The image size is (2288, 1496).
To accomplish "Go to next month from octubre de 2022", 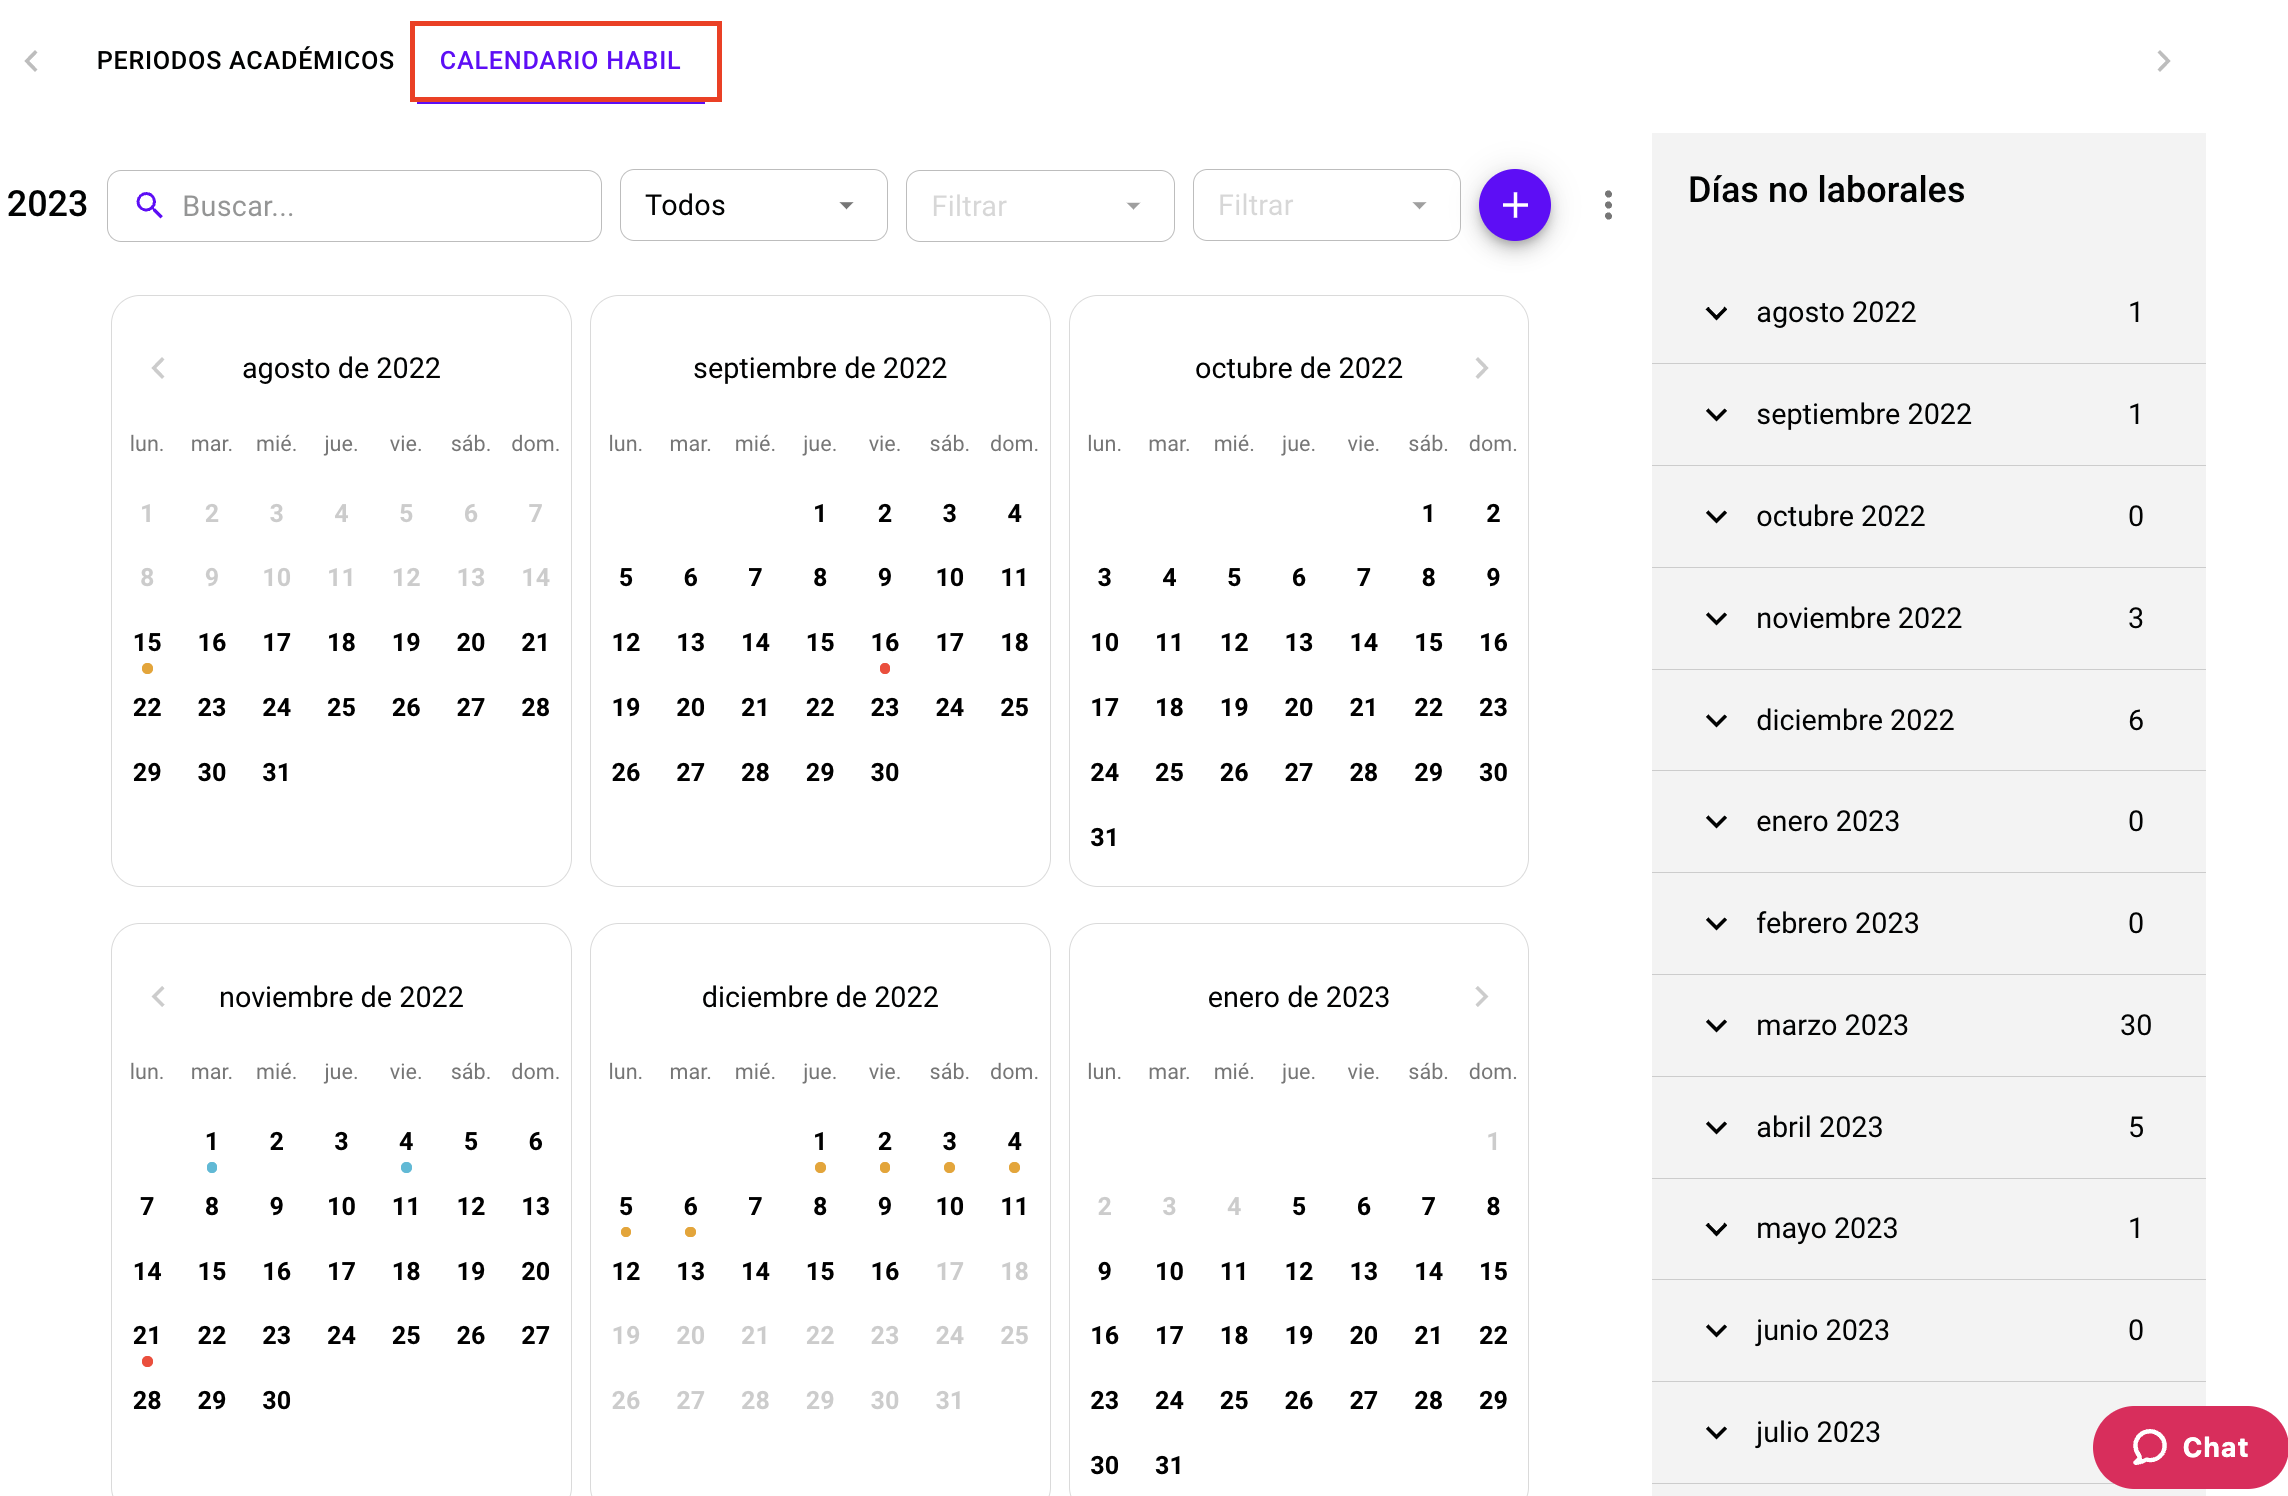I will click(1481, 368).
